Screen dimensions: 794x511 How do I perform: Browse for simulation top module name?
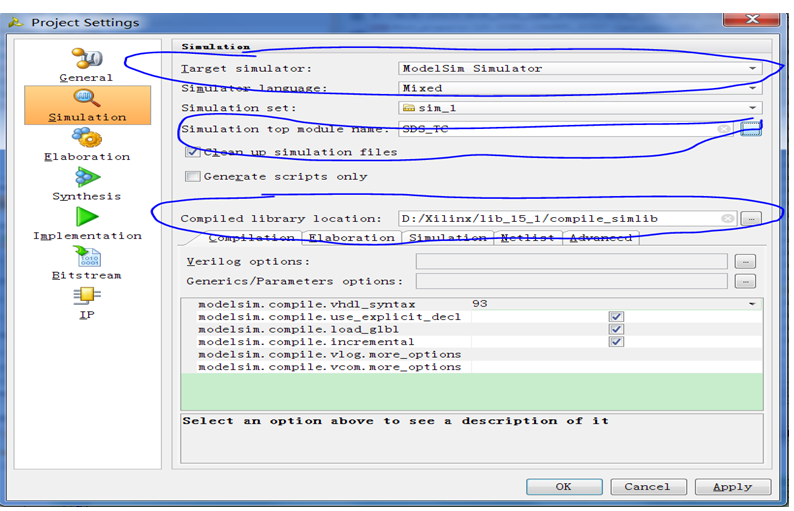click(x=750, y=129)
